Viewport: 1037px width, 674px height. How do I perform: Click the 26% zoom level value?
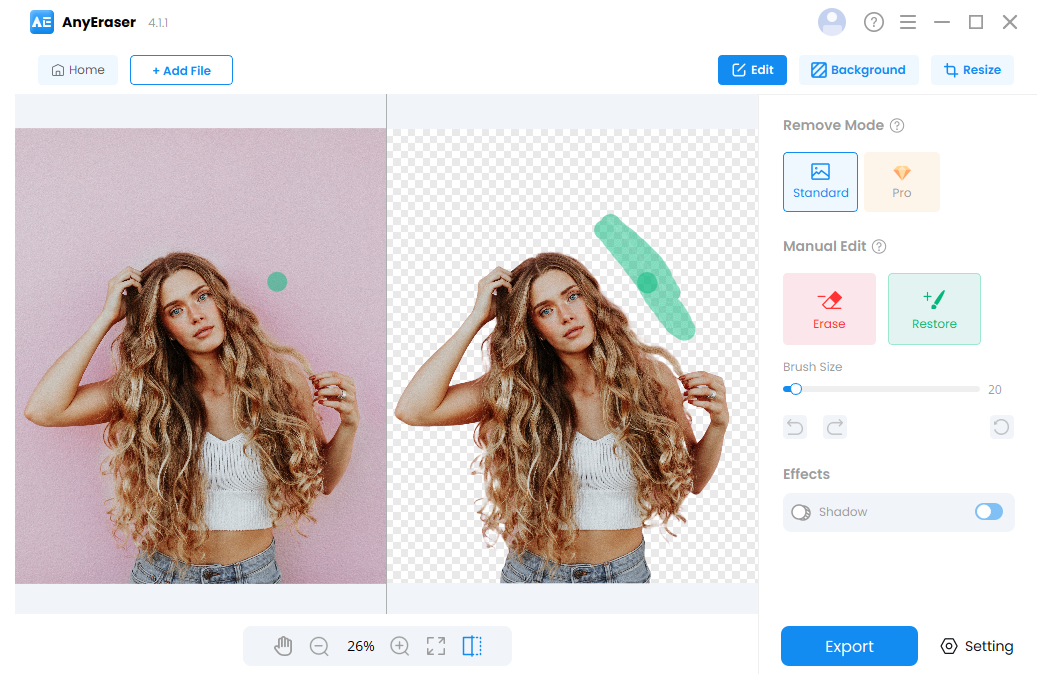coord(360,646)
